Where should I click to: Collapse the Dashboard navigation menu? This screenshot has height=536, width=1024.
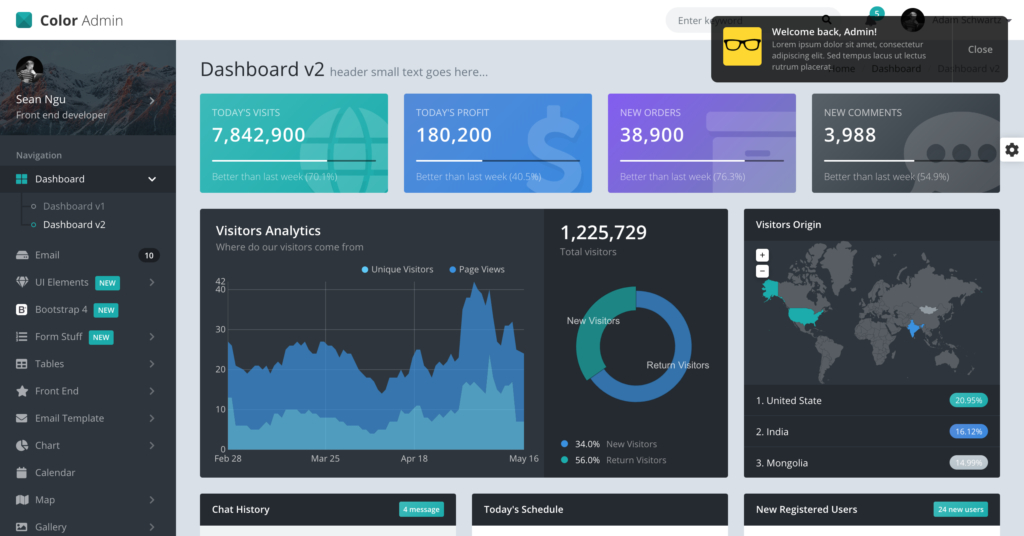click(x=88, y=179)
